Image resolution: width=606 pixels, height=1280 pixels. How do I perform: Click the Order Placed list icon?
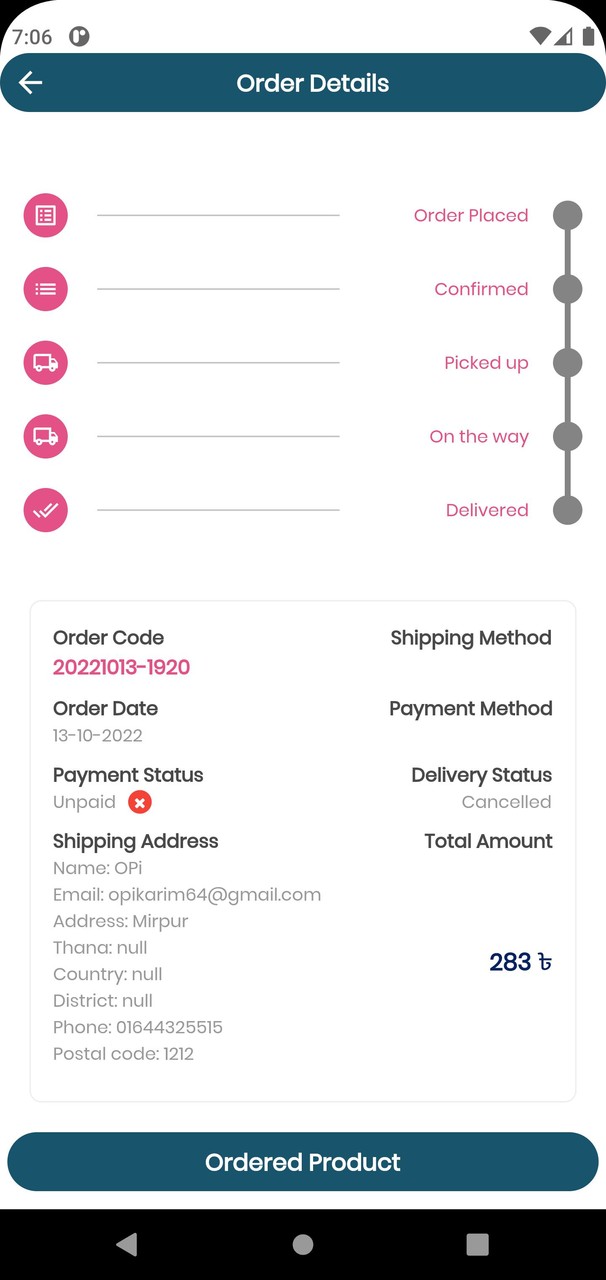coord(45,215)
